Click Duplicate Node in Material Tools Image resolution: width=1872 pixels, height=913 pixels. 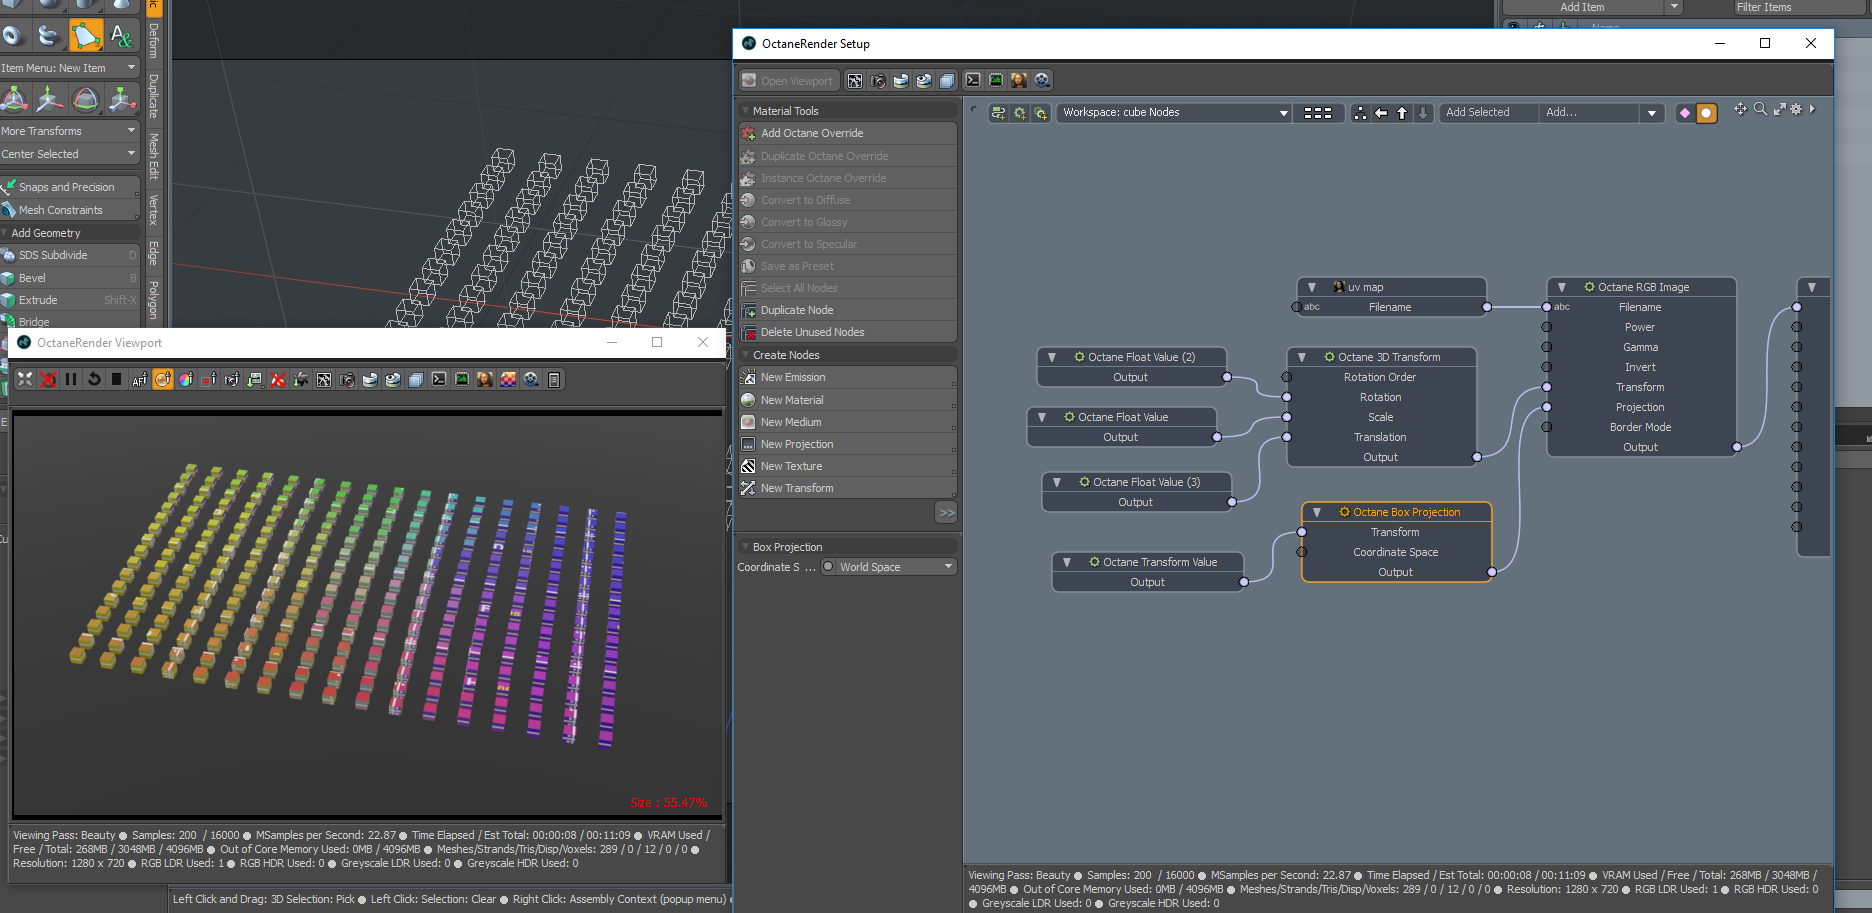pyautogui.click(x=847, y=310)
